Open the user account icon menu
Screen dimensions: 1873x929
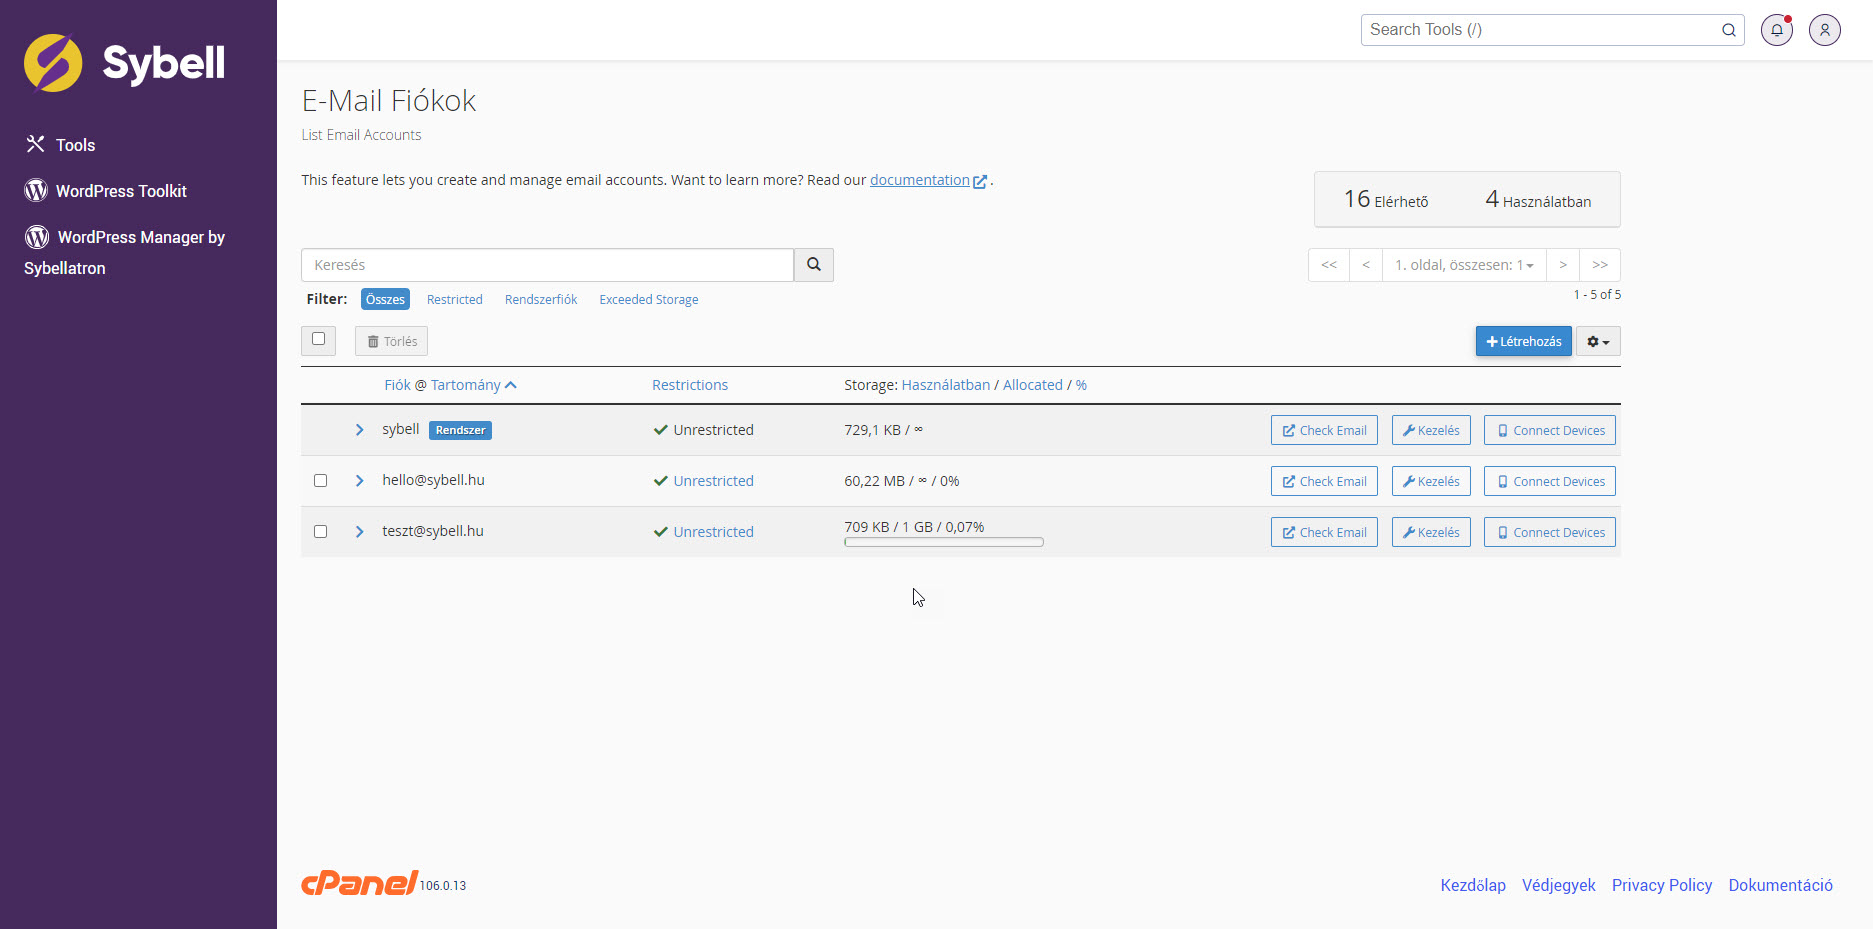point(1824,30)
